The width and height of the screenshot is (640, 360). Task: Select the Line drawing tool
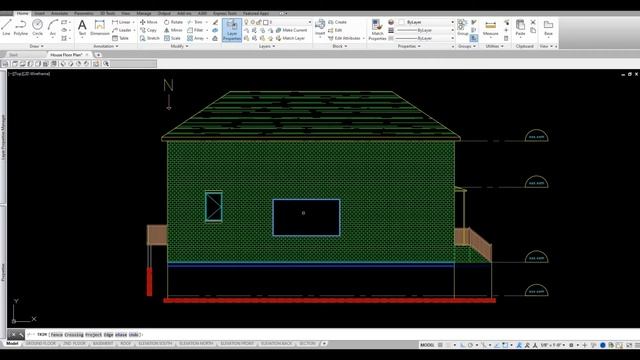(6, 28)
